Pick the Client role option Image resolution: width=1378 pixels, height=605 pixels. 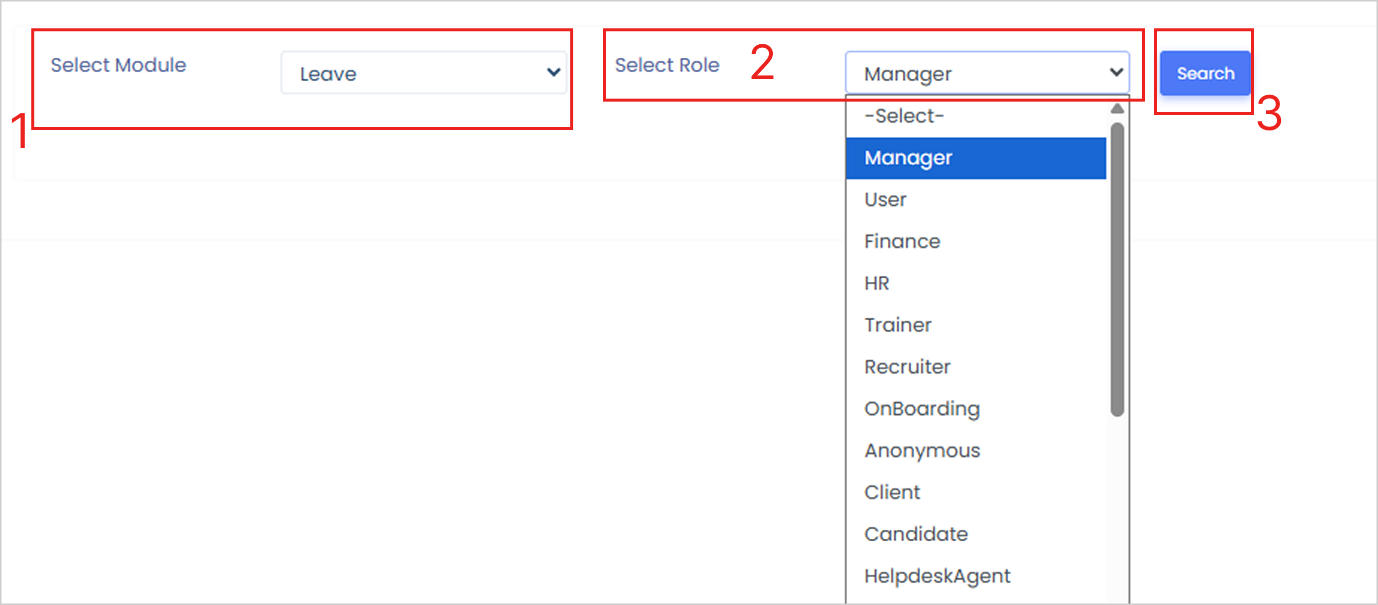click(x=892, y=493)
